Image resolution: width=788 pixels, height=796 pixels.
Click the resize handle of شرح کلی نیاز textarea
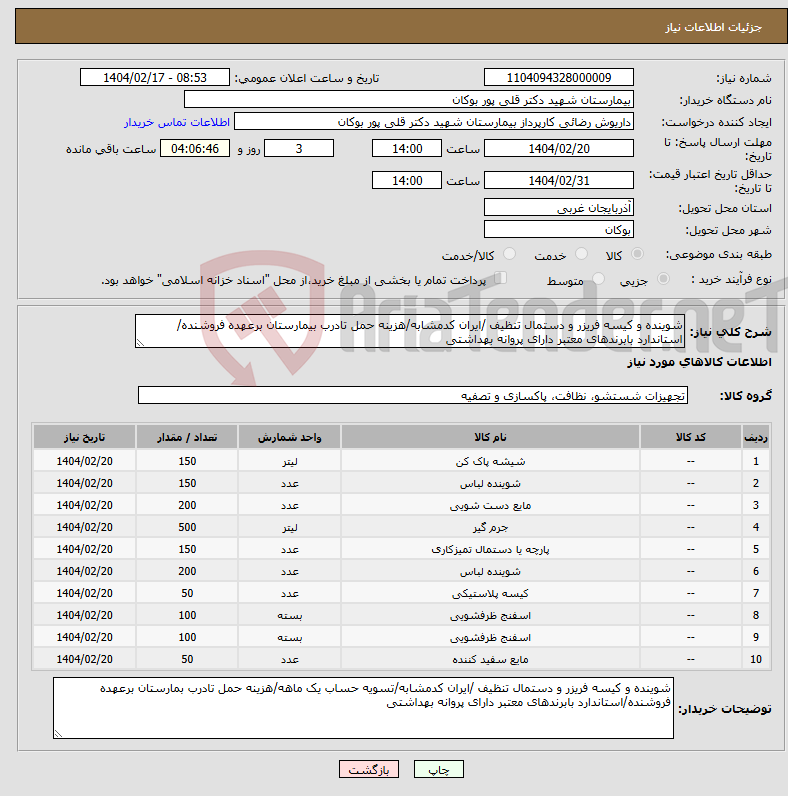(140, 343)
